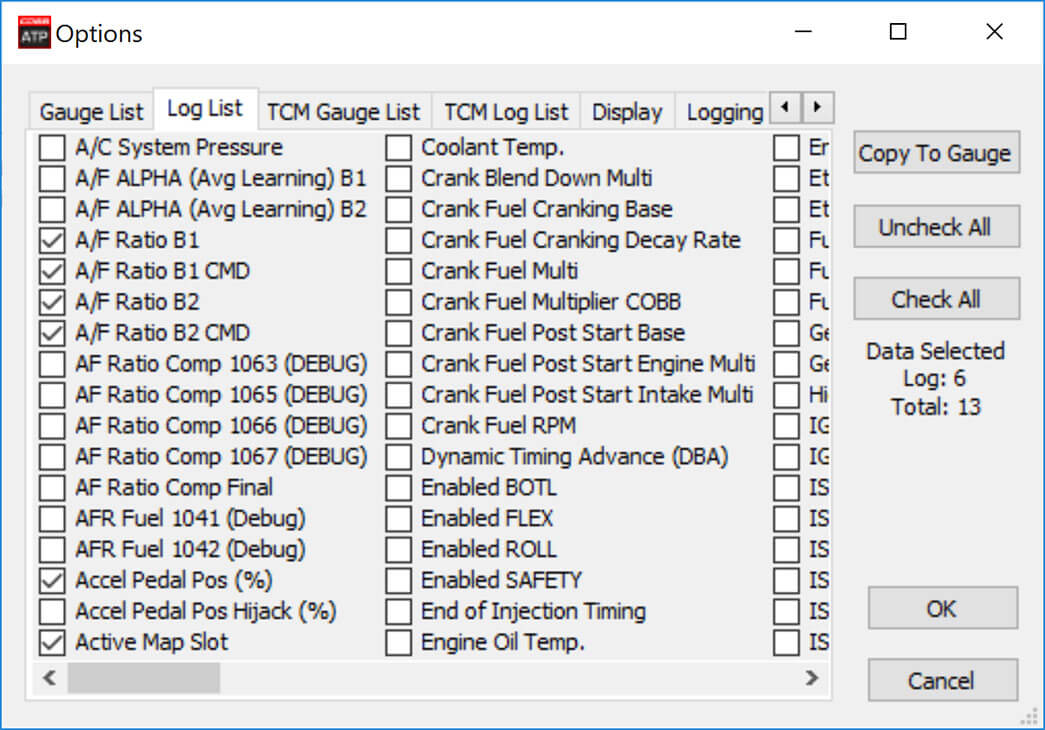Open the TCM Gauge List tab
1045x730 pixels.
(x=344, y=111)
